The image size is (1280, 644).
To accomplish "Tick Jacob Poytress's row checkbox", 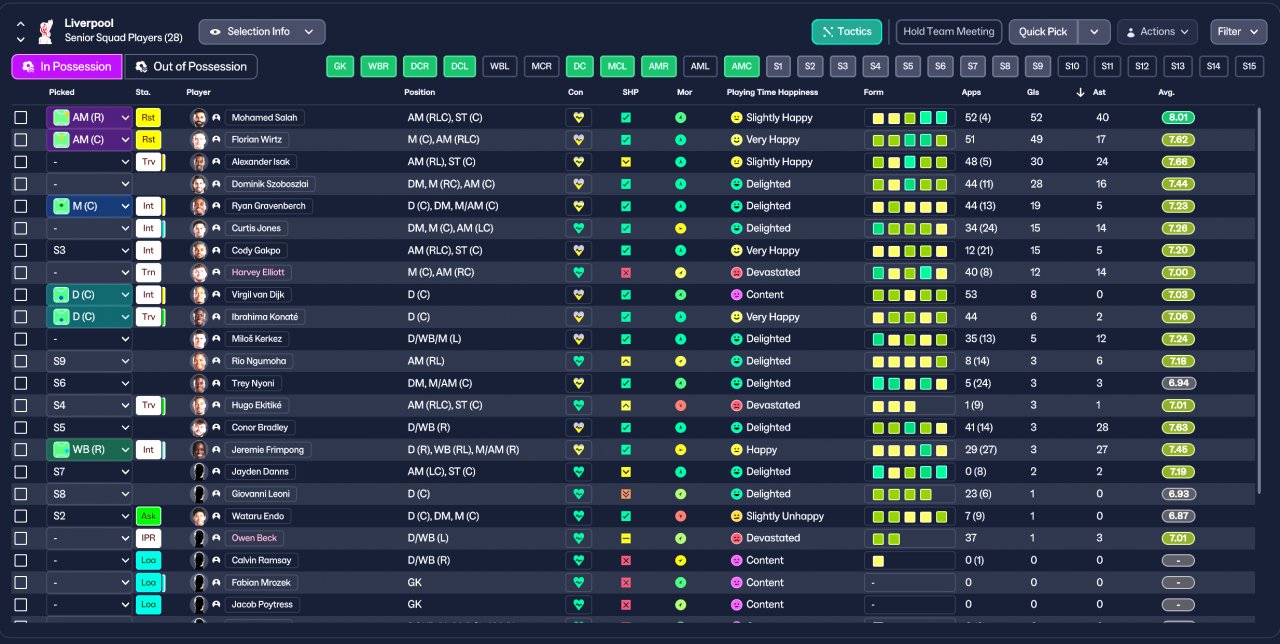I will (x=21, y=604).
